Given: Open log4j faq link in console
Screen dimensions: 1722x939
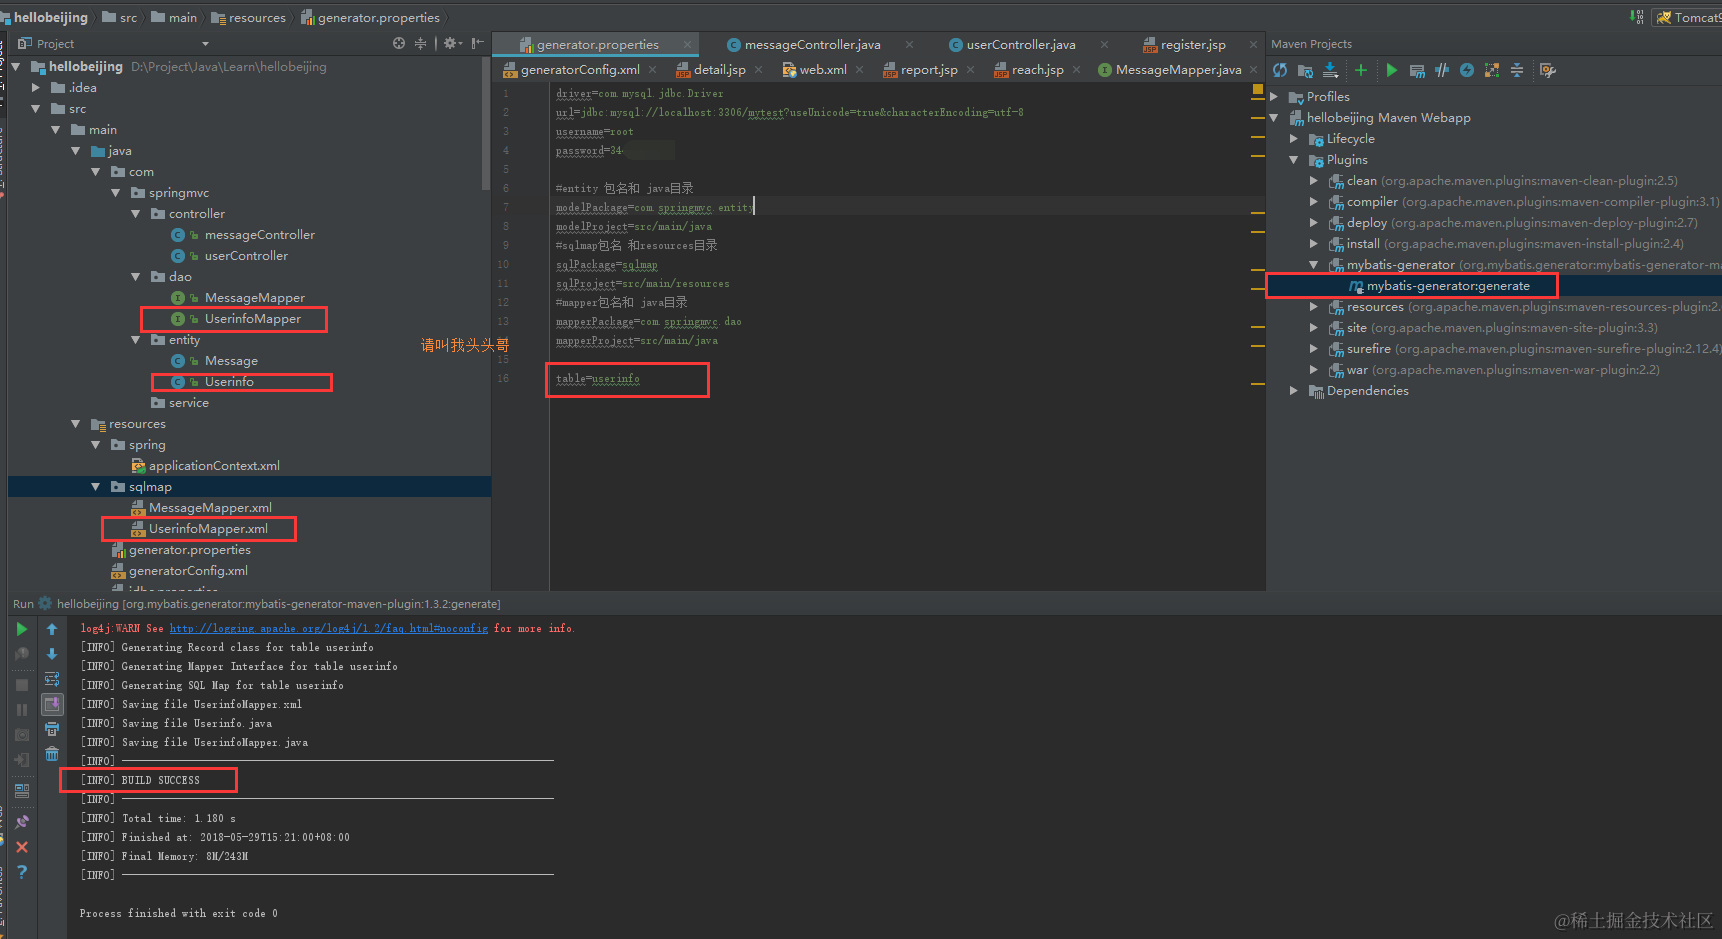Looking at the screenshot, I should point(329,628).
